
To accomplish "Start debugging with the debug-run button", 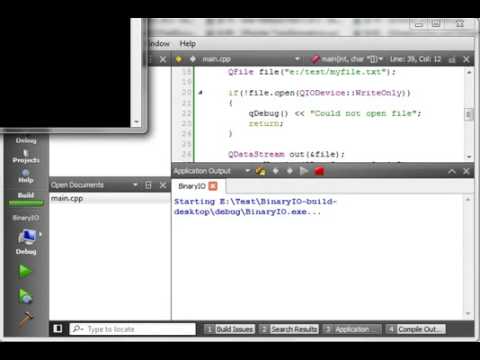I will [x=25, y=296].
